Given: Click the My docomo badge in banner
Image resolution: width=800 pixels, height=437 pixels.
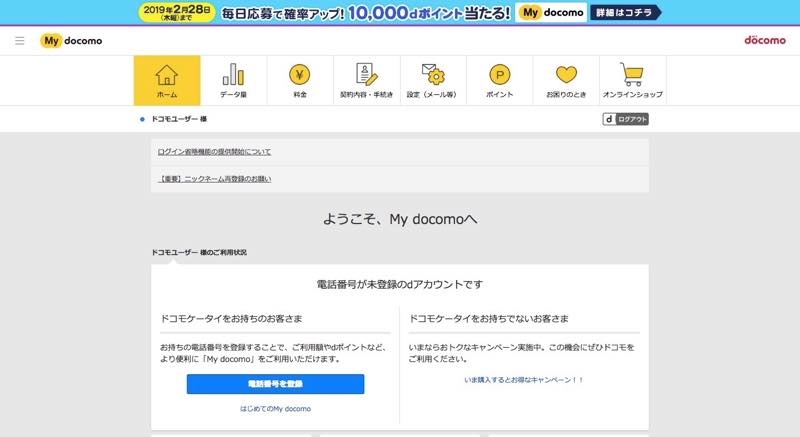Looking at the screenshot, I should (x=551, y=13).
